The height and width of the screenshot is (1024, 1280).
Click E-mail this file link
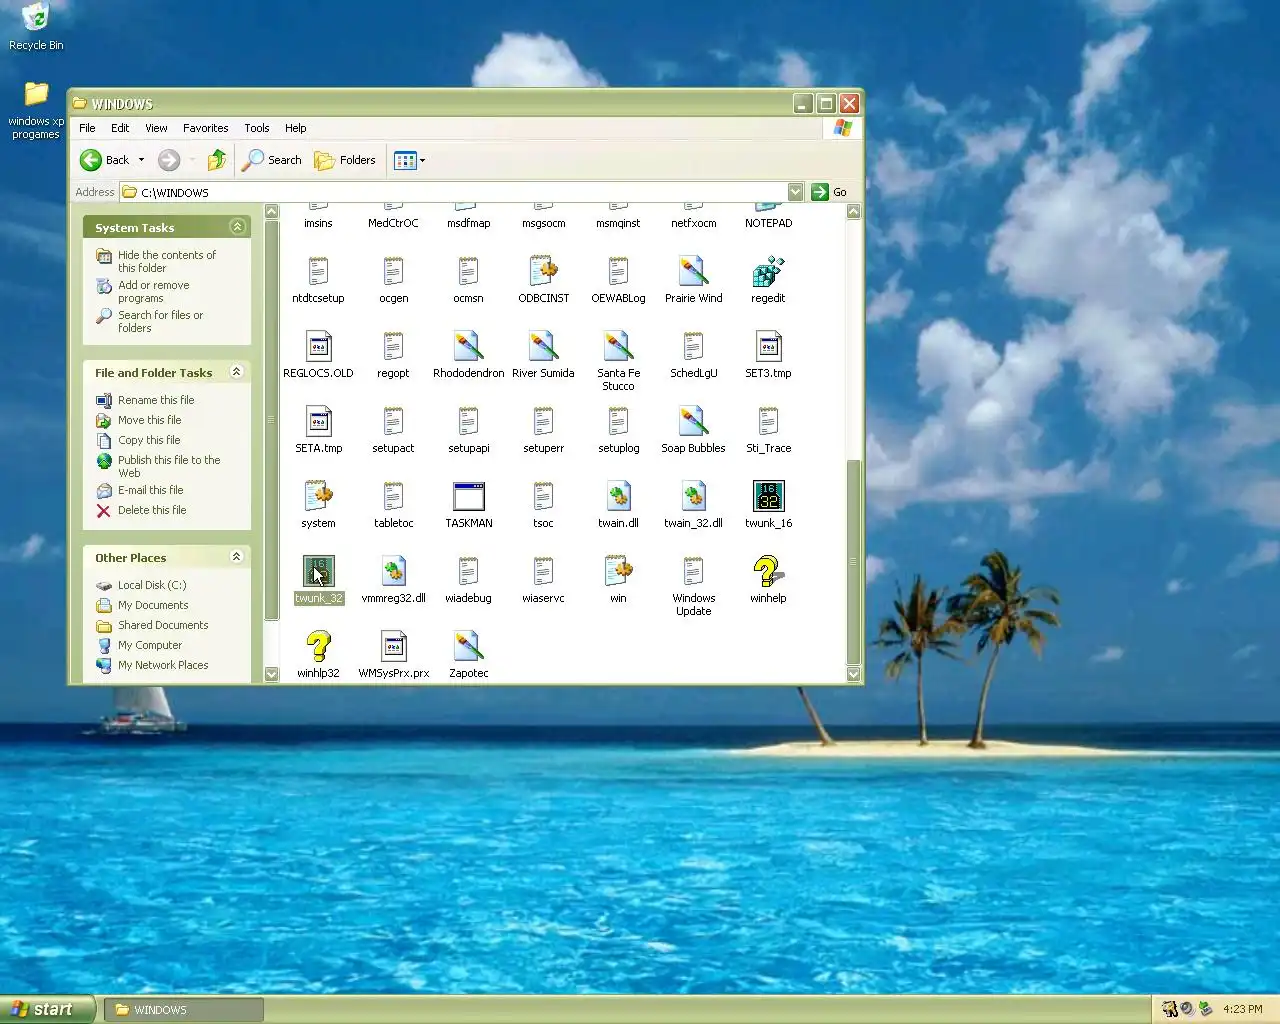150,490
